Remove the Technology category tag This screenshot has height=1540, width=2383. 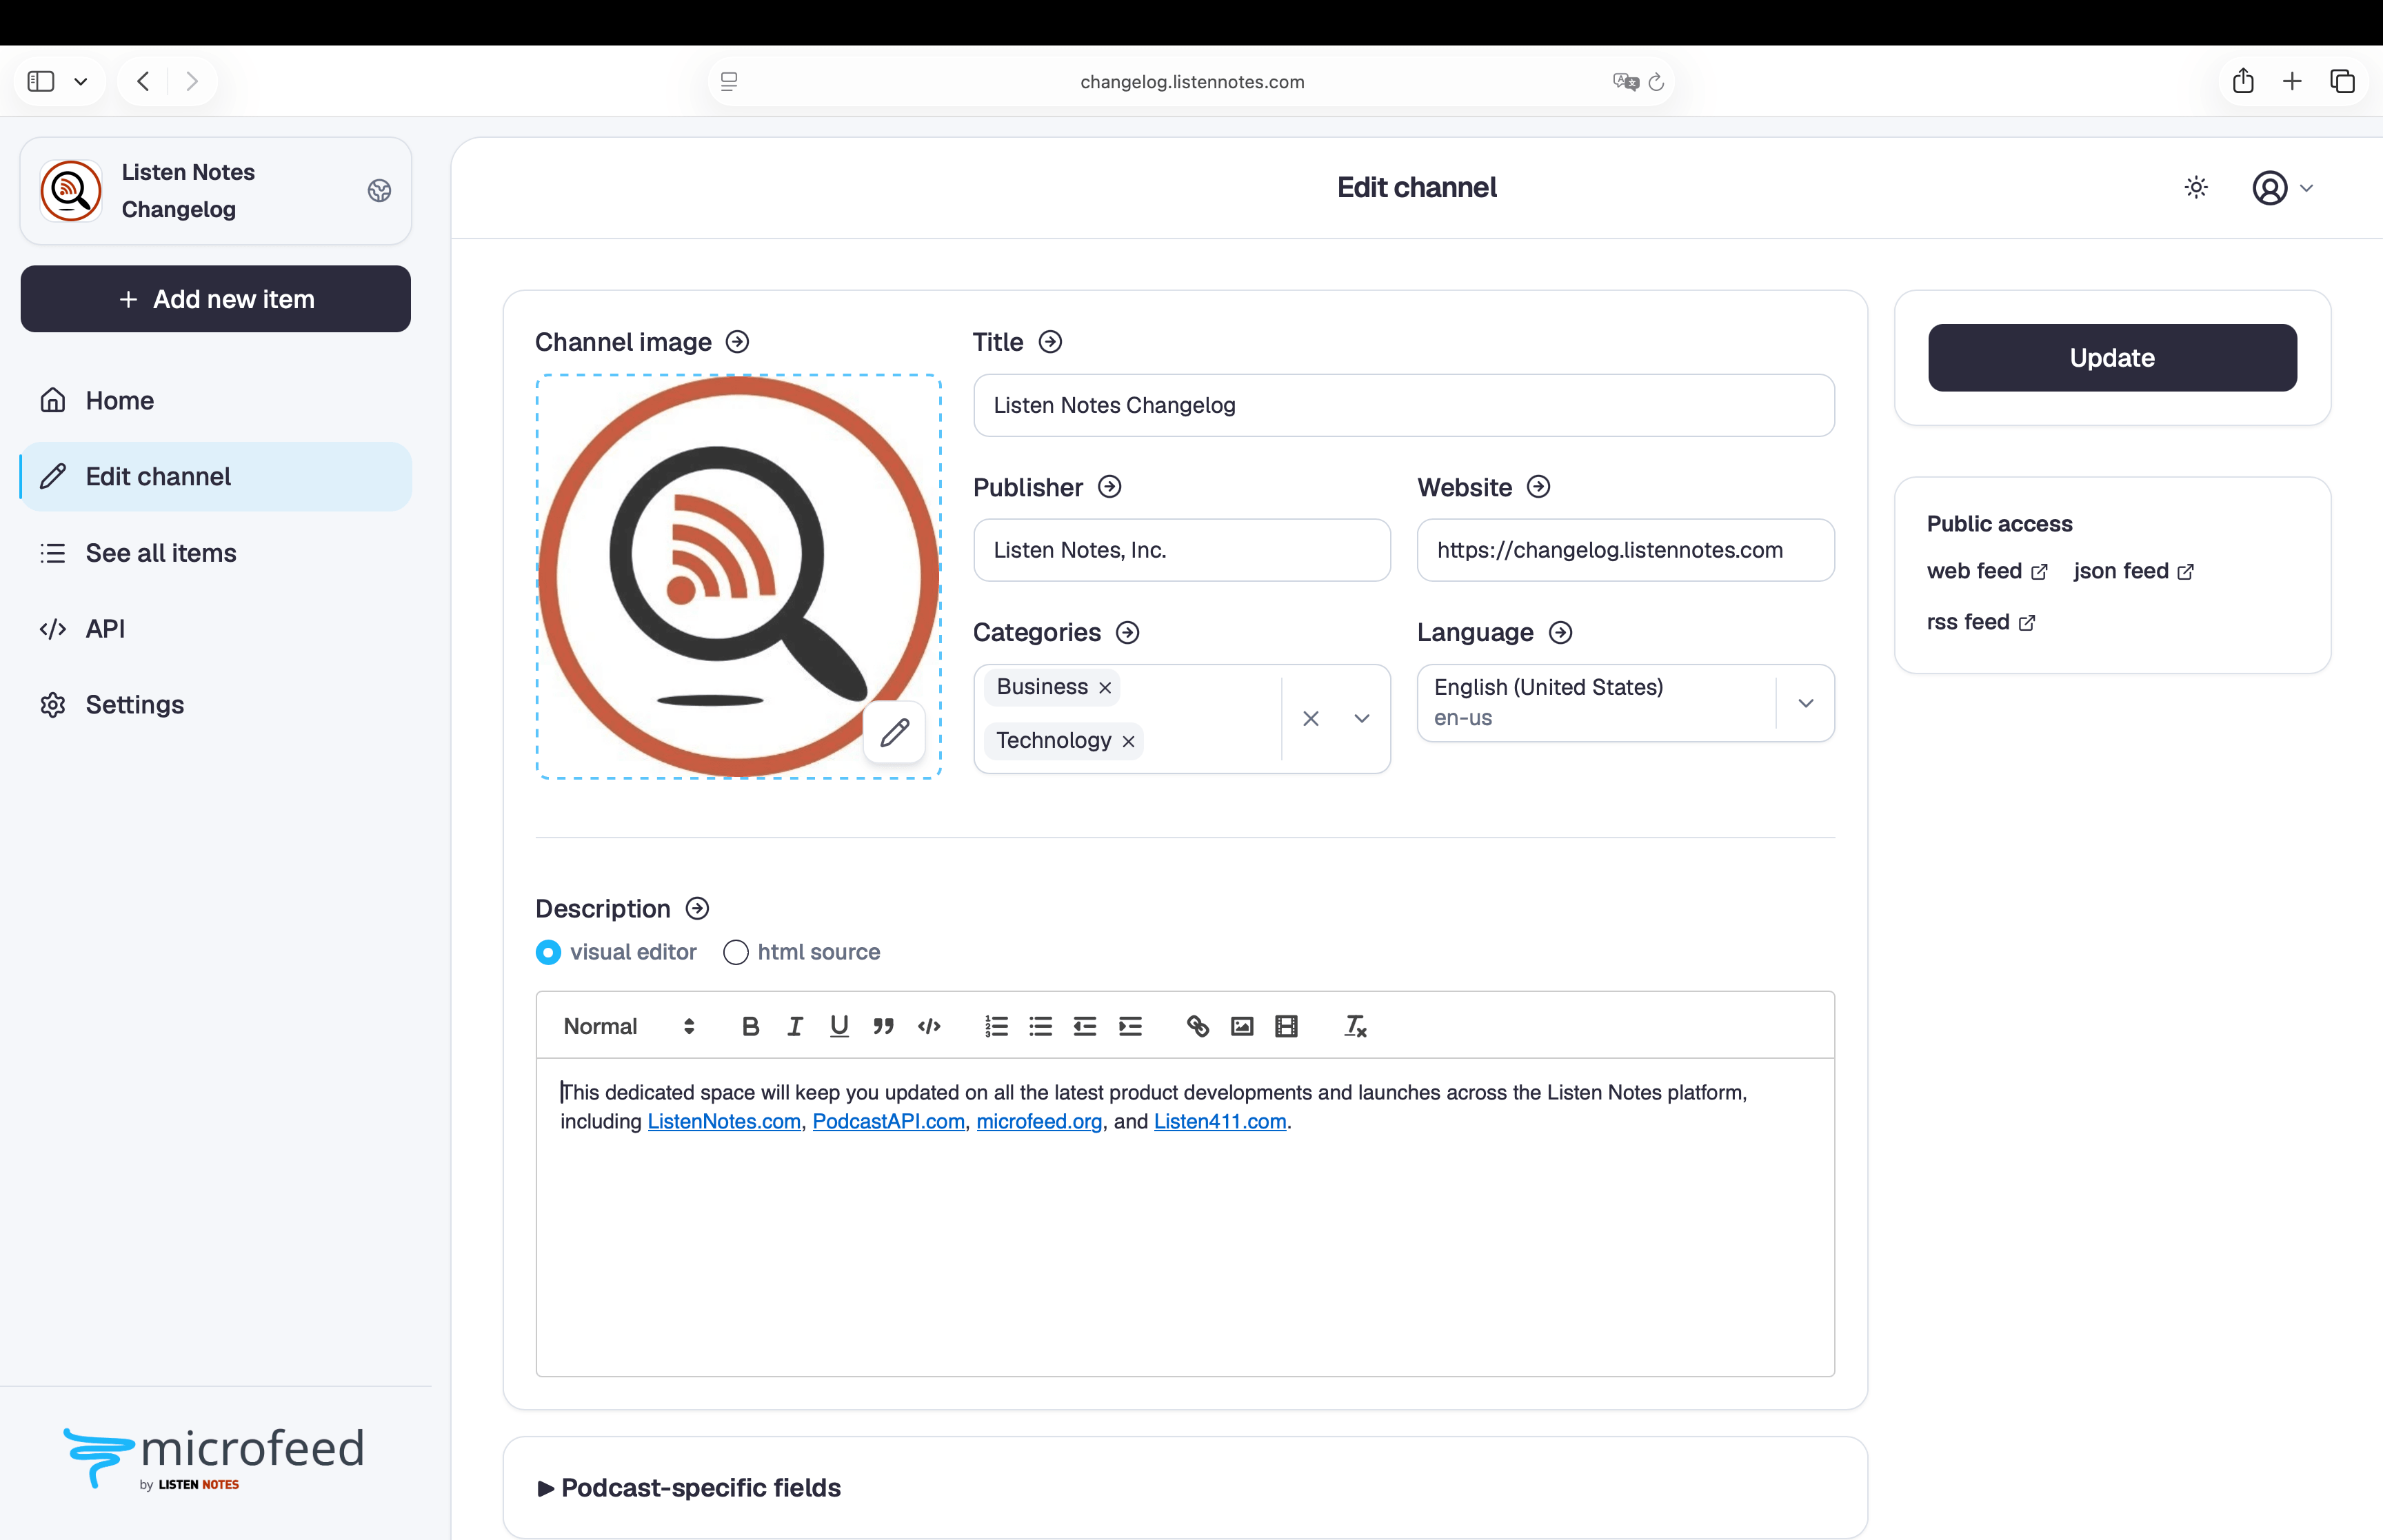pos(1128,741)
